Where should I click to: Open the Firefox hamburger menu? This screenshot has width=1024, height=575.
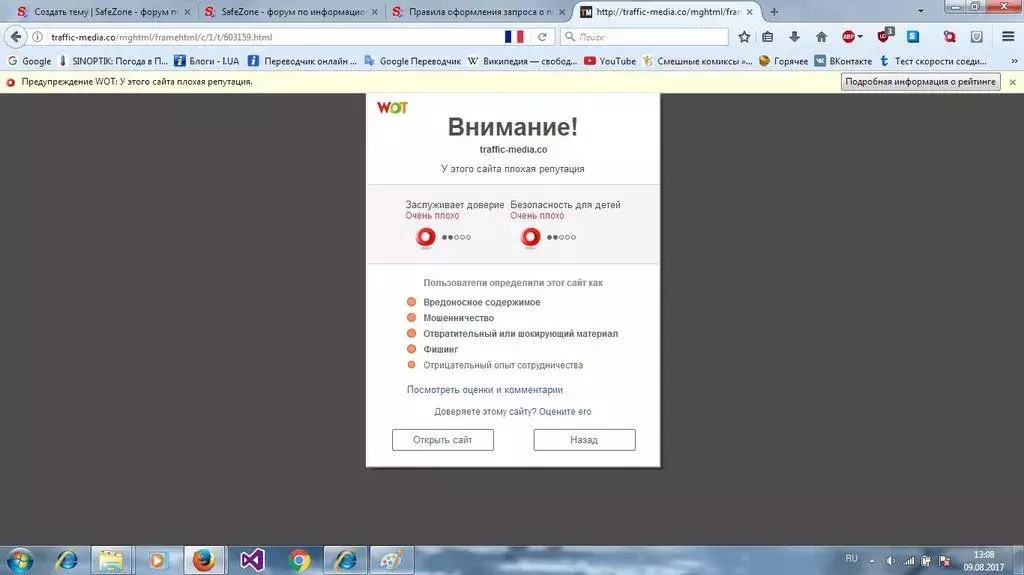point(1008,37)
